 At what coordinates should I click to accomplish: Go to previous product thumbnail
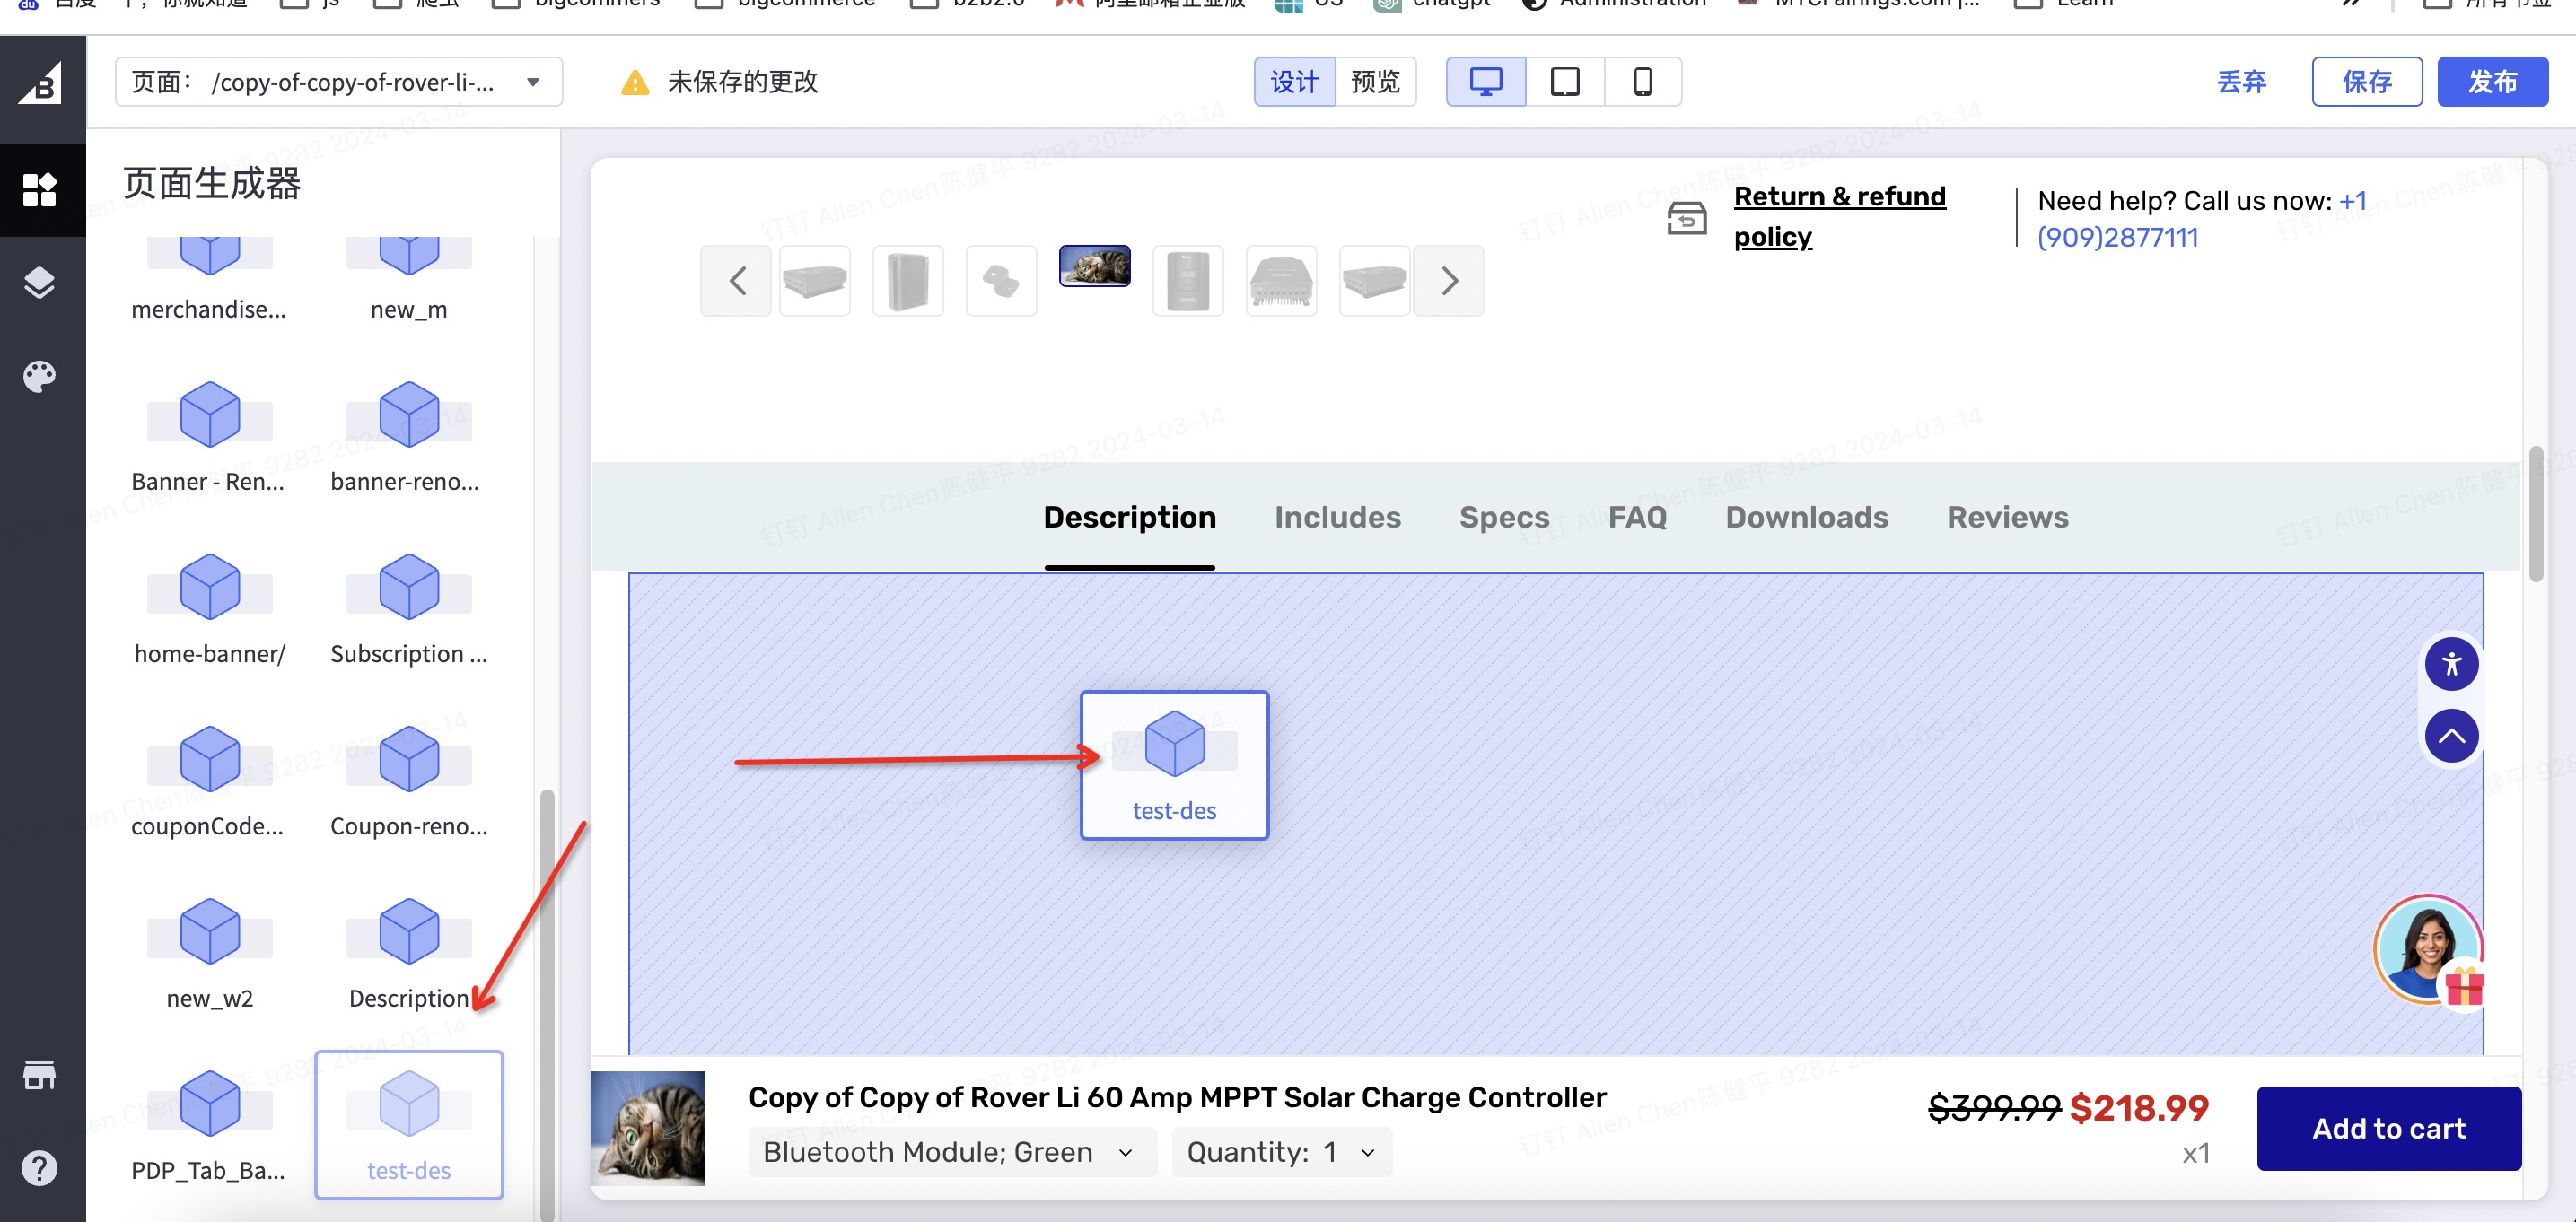[736, 281]
